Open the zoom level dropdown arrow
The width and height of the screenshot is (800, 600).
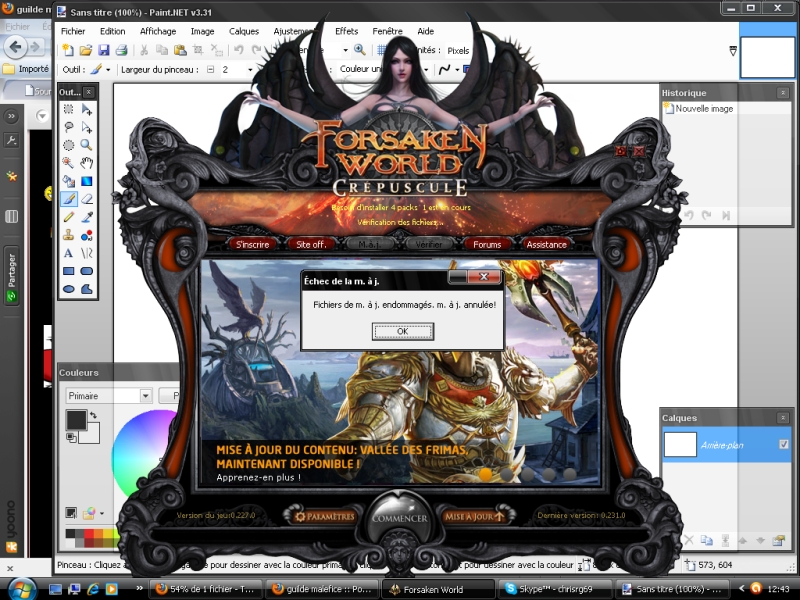(x=345, y=50)
